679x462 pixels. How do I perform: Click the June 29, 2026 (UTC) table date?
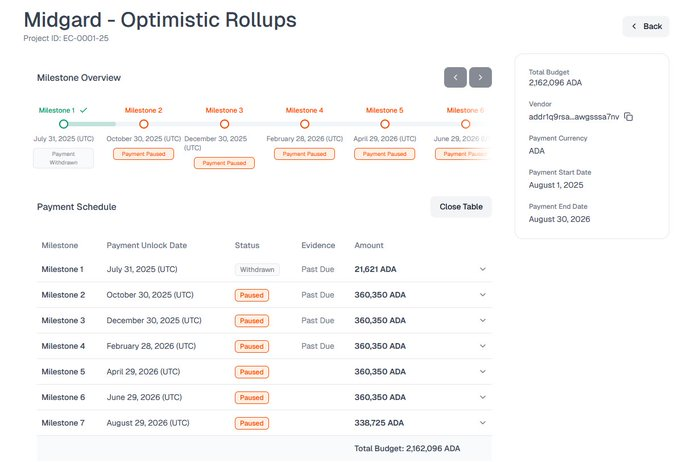[x=144, y=397]
